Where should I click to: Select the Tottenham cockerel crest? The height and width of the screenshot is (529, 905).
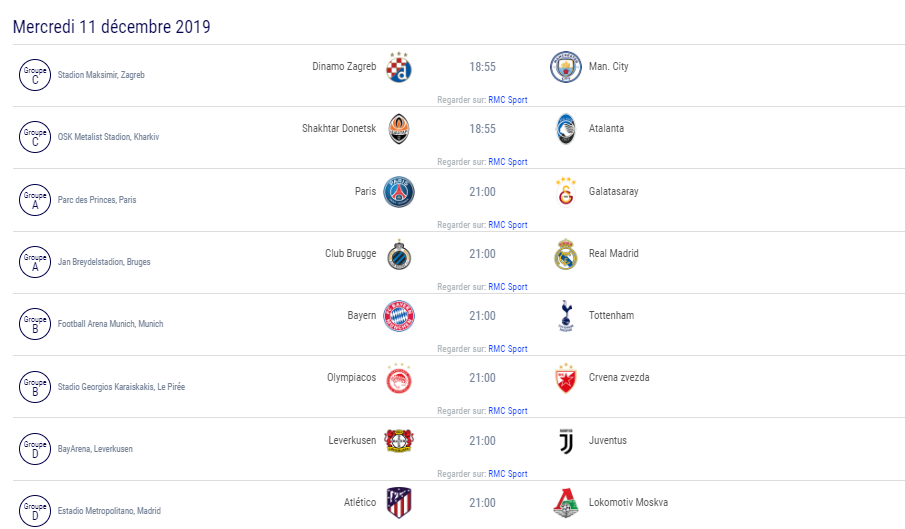click(x=566, y=316)
